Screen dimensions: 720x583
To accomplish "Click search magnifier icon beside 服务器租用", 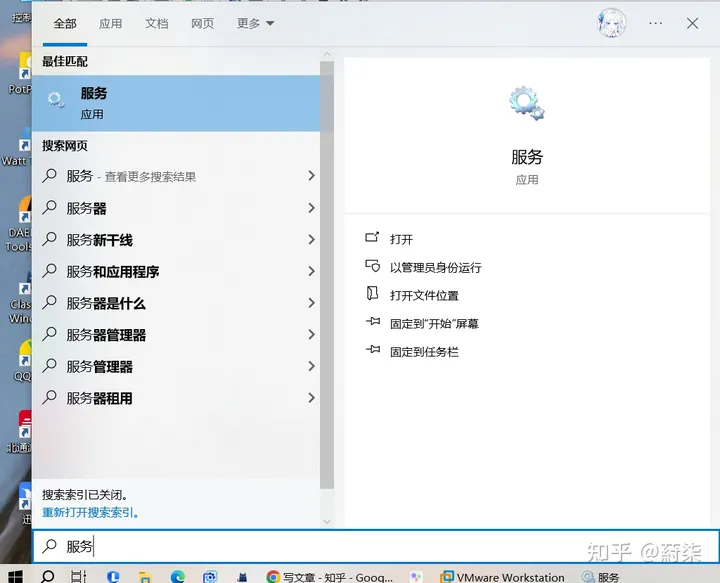I will (49, 398).
